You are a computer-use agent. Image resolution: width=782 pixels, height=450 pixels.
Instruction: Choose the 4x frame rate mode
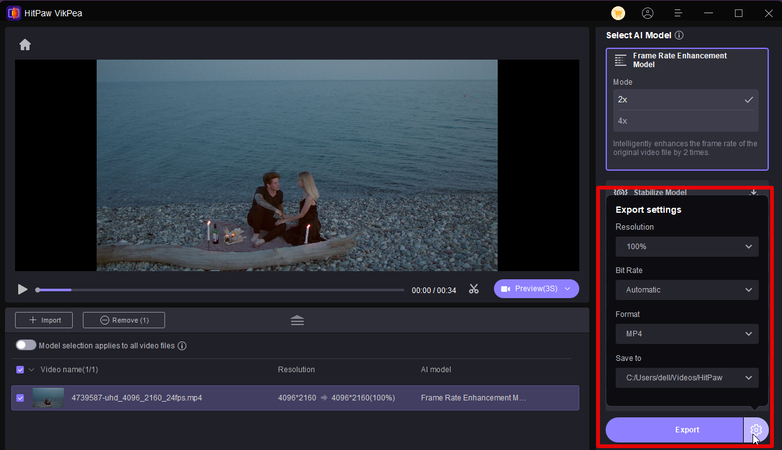tap(686, 121)
